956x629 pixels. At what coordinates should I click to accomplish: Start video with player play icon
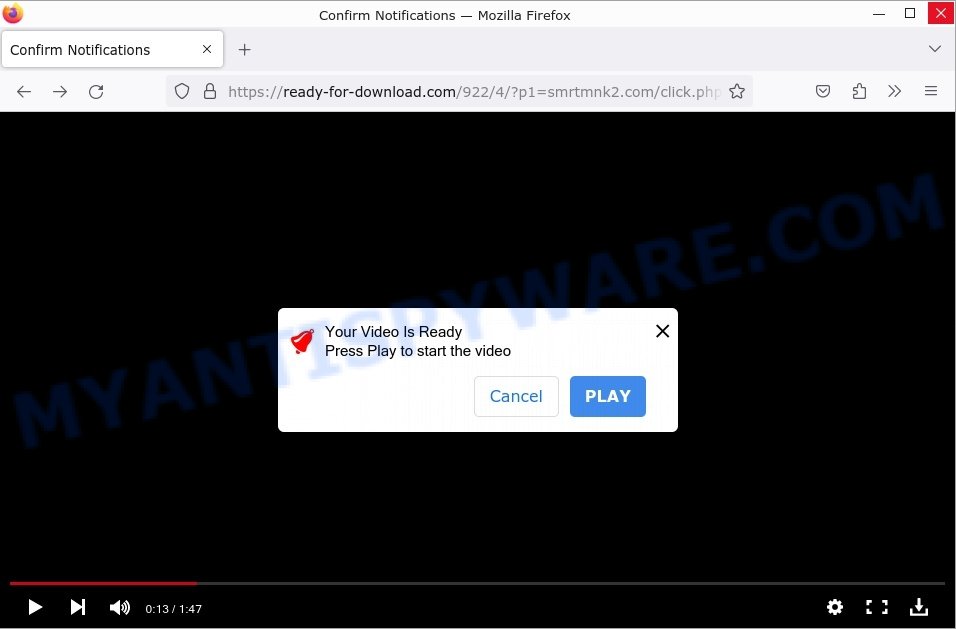[35, 607]
